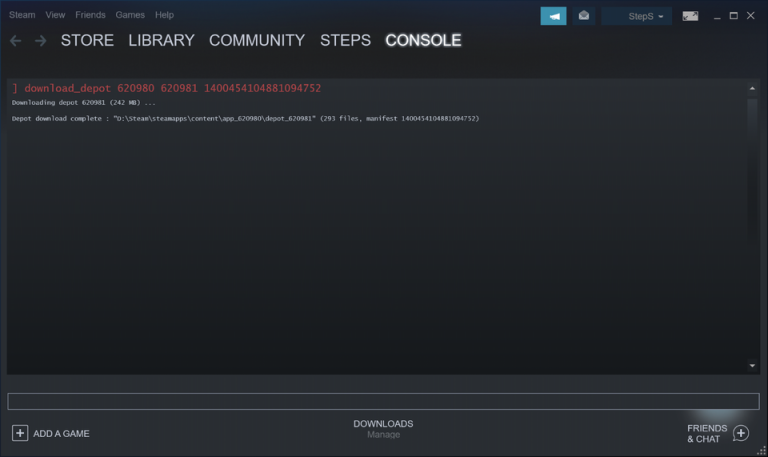Go to the COMMUNITY tab
The image size is (768, 457).
click(x=257, y=40)
